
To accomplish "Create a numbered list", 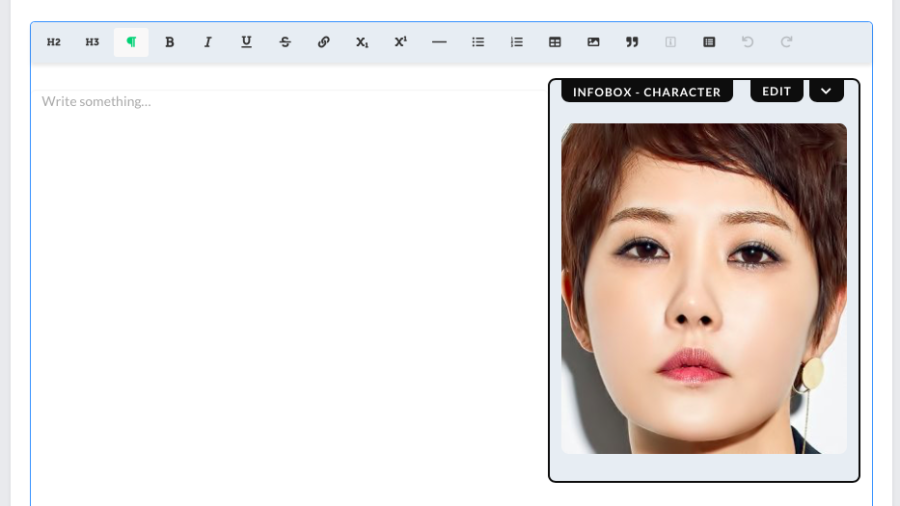I will (516, 42).
